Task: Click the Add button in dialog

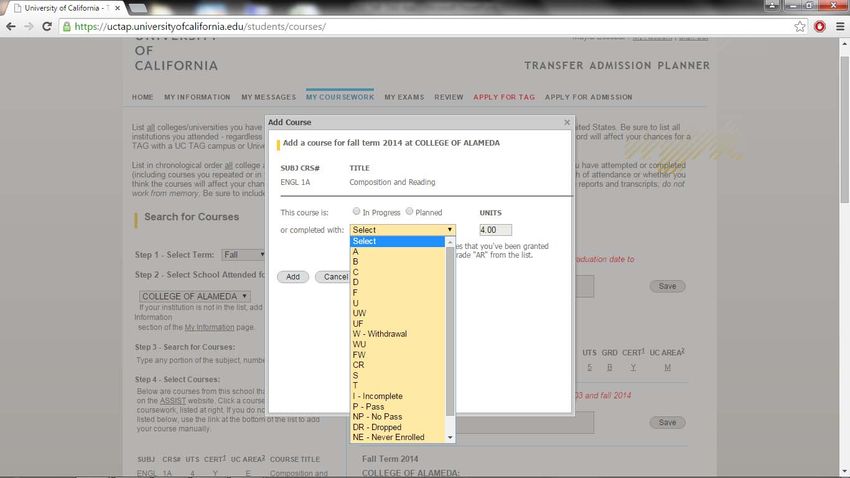Action: coord(293,277)
